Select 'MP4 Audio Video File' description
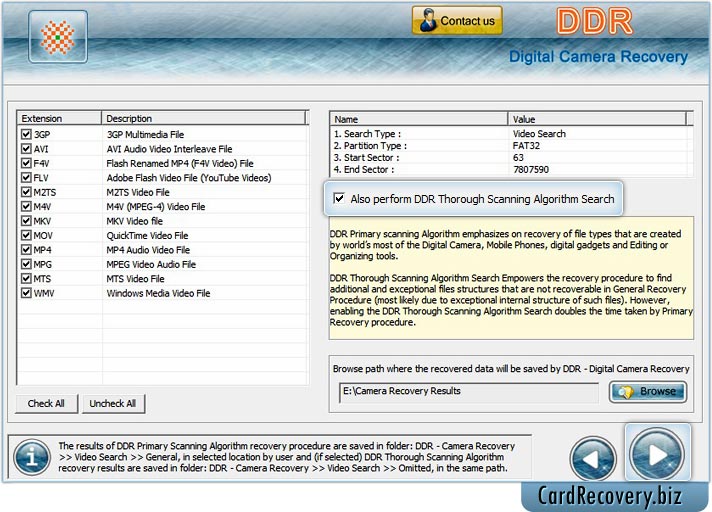 [x=148, y=250]
